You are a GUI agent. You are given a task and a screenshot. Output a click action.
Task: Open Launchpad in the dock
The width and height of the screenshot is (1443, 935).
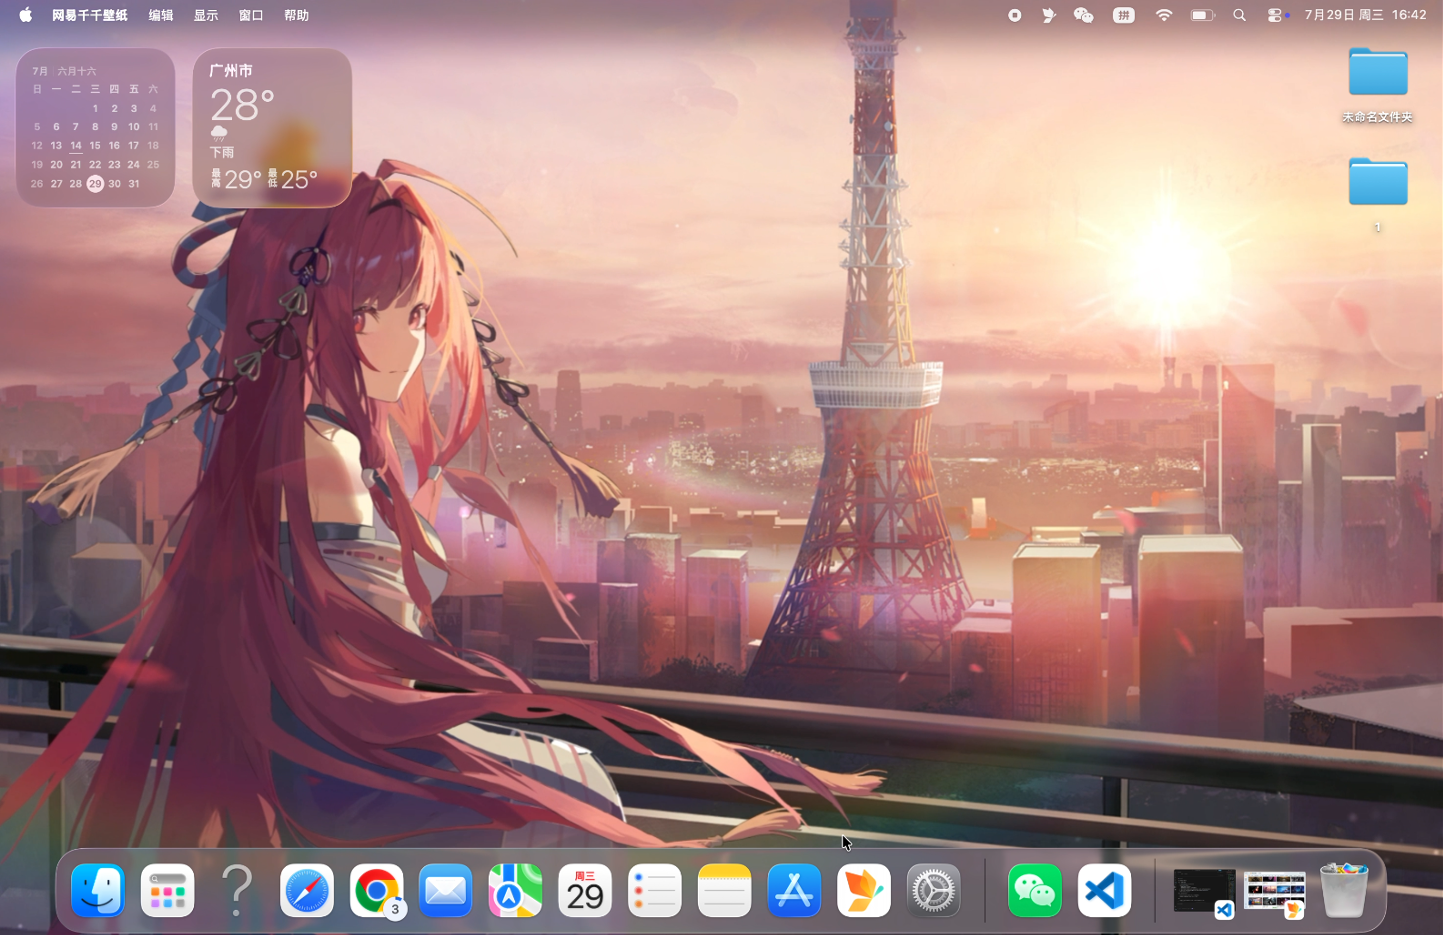pos(168,890)
